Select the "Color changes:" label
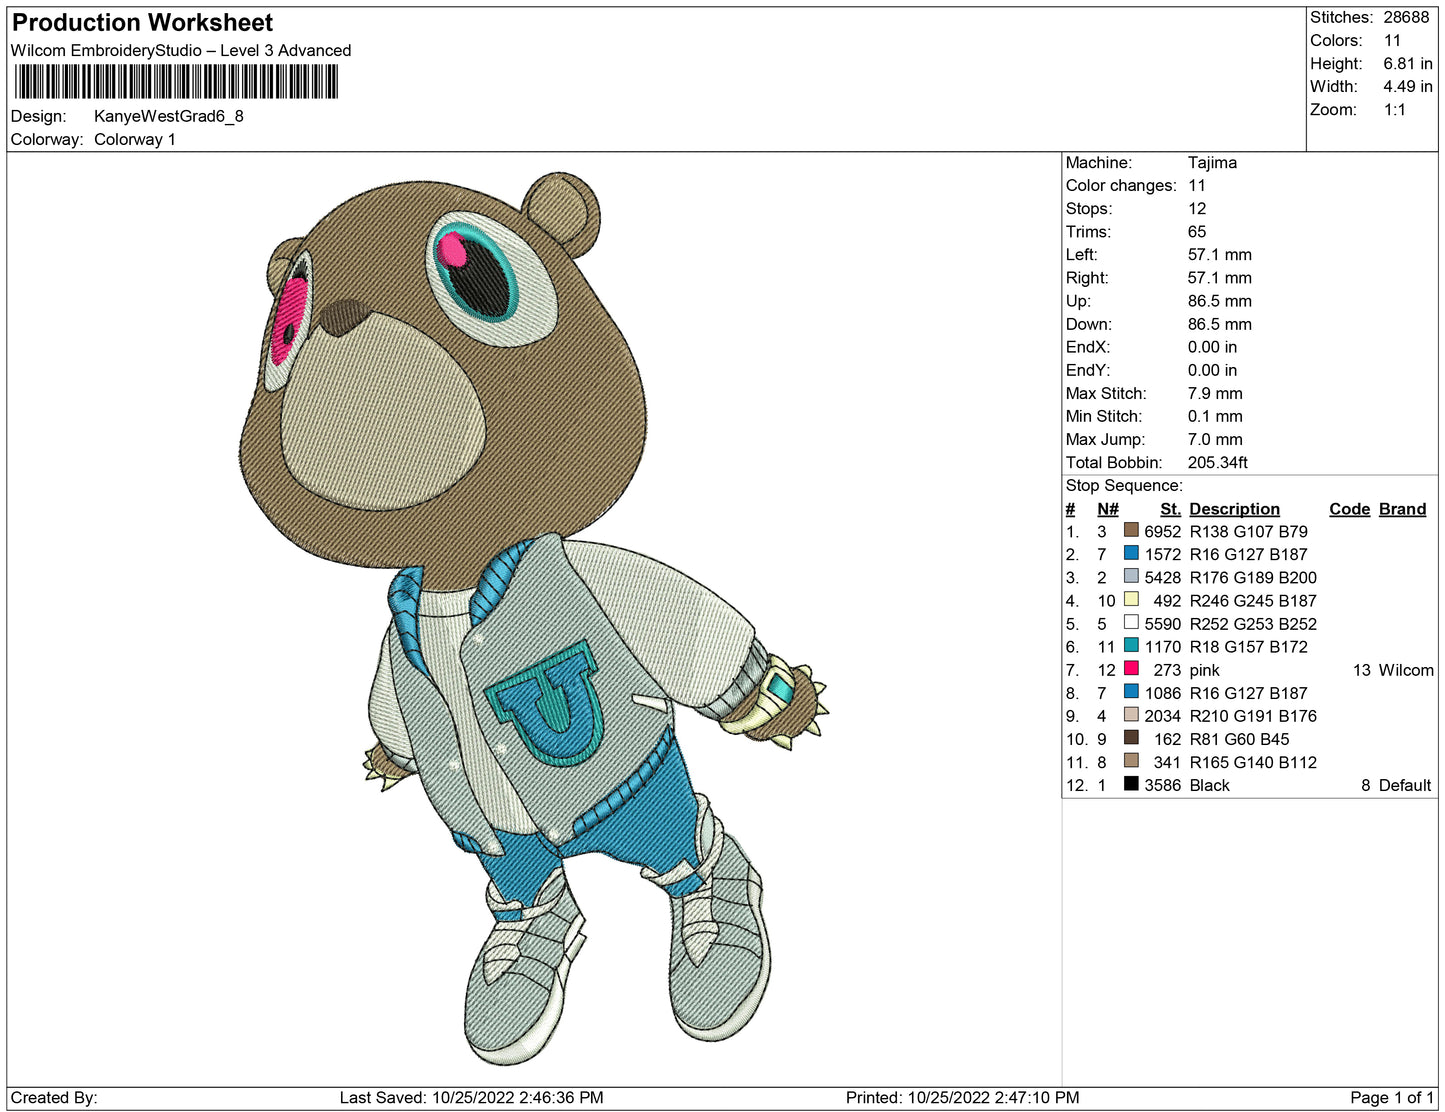Screen dimensions: 1445x1112 tap(1121, 185)
